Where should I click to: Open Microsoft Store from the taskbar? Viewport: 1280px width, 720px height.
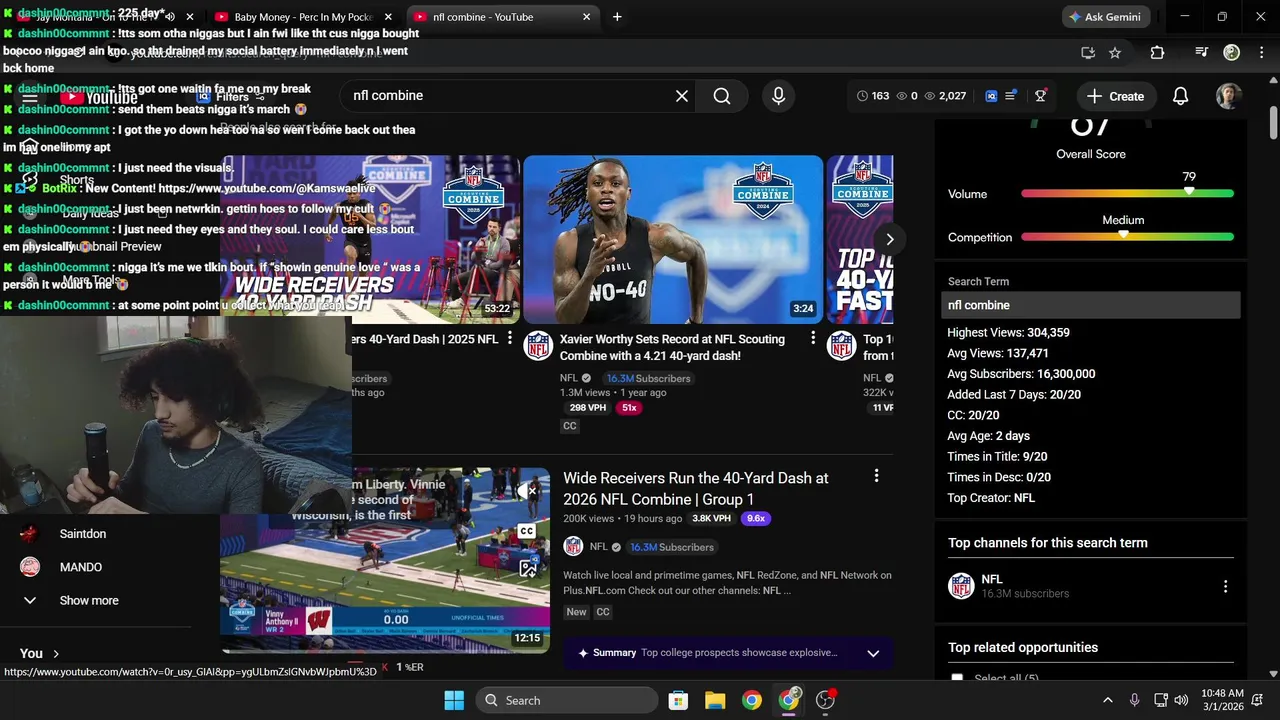[678, 700]
